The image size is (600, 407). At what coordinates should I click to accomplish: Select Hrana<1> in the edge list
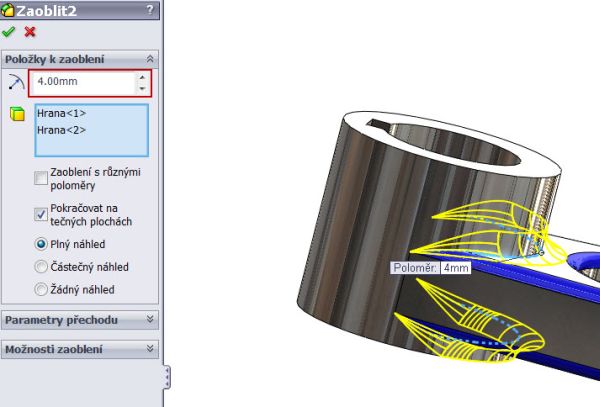pyautogui.click(x=62, y=114)
